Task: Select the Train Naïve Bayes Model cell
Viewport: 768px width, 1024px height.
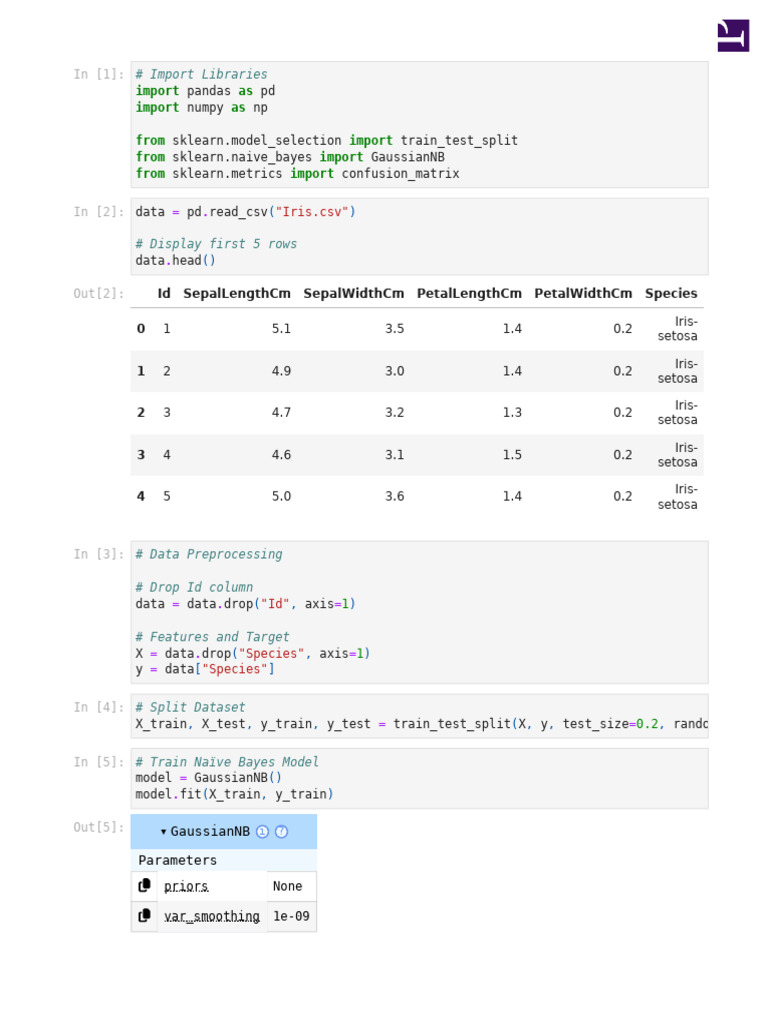Action: pos(419,778)
